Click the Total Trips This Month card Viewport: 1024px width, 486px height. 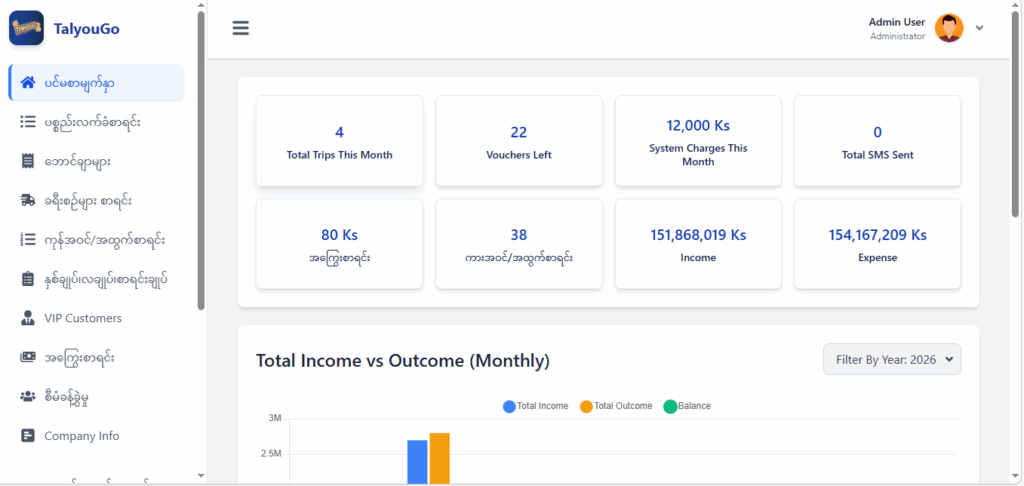pos(339,141)
